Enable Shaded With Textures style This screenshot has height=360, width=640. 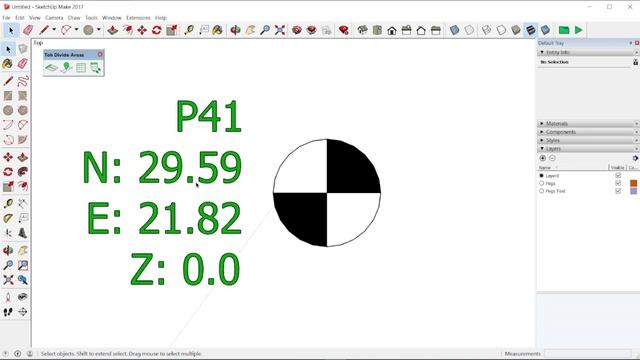(530, 30)
